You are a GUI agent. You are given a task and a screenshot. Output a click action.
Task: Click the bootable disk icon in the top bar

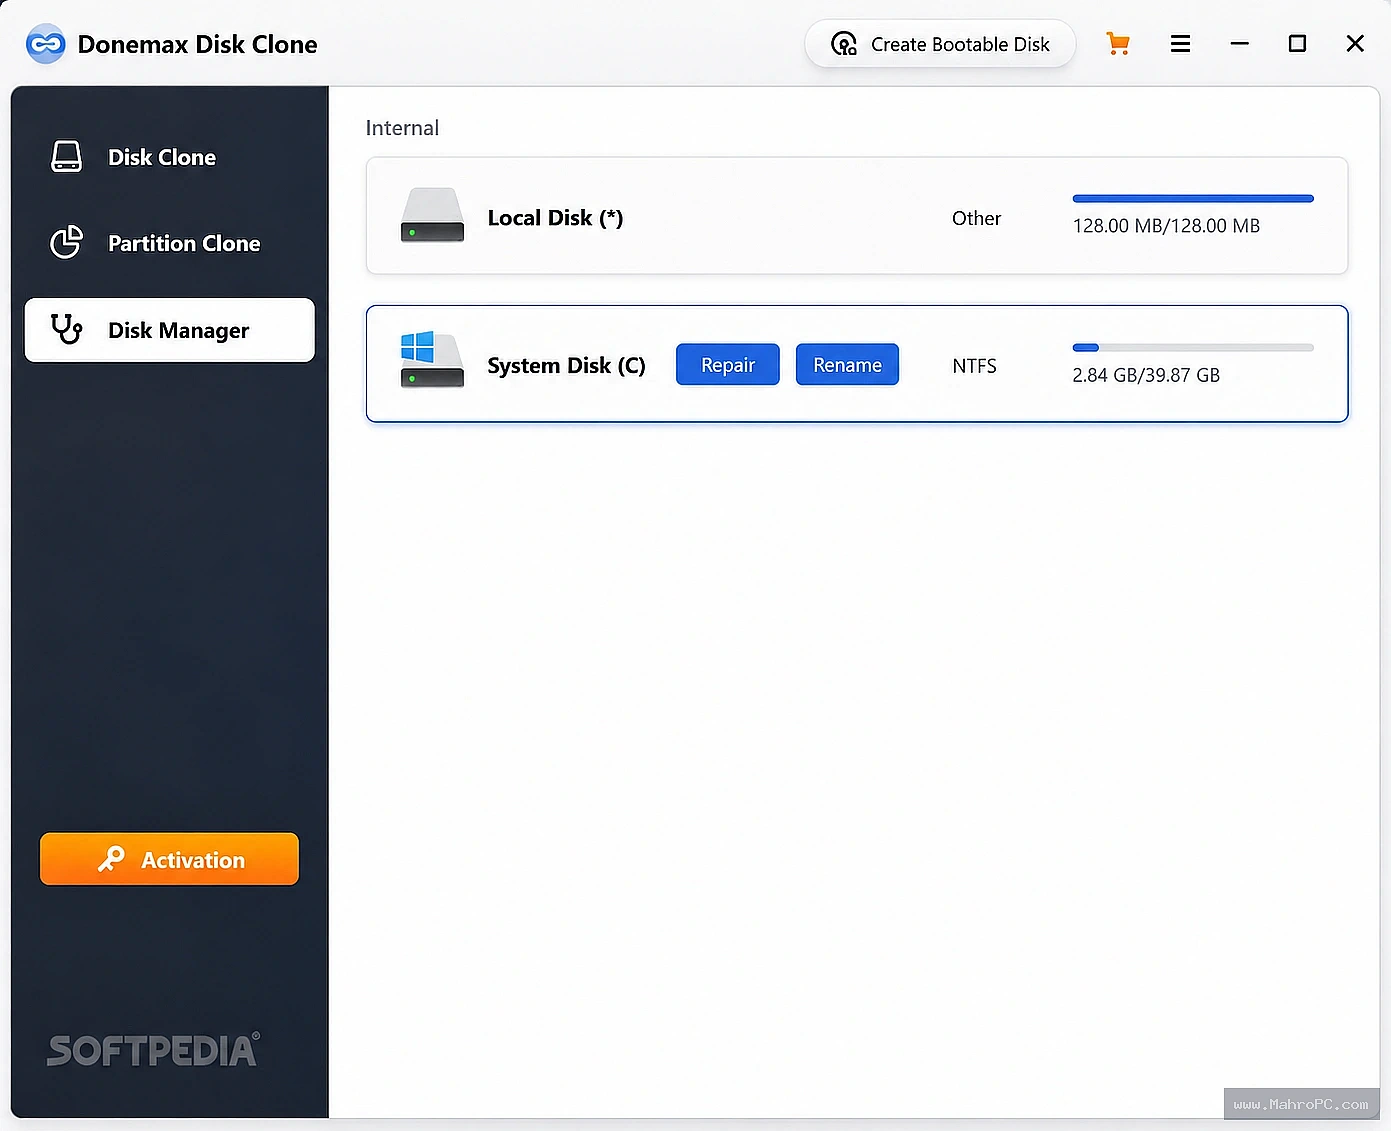(844, 44)
